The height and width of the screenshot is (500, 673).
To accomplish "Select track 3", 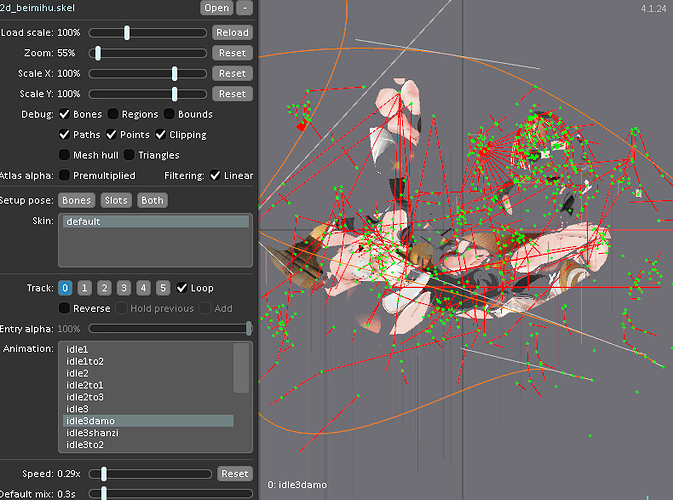I will pyautogui.click(x=124, y=288).
